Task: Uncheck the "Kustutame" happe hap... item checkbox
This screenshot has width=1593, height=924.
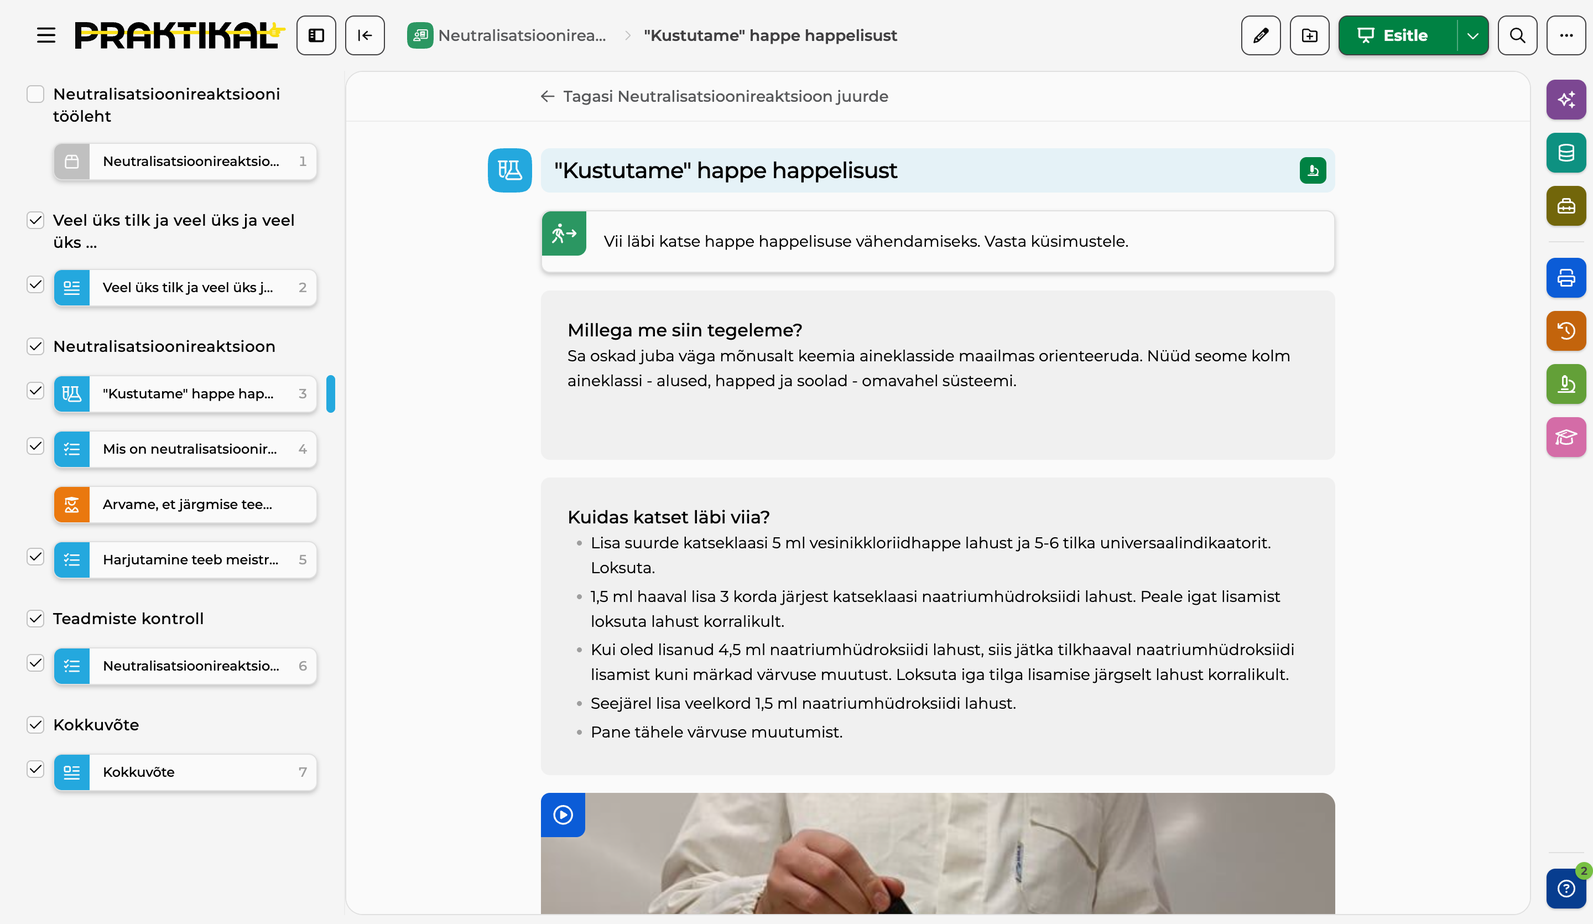Action: tap(35, 391)
